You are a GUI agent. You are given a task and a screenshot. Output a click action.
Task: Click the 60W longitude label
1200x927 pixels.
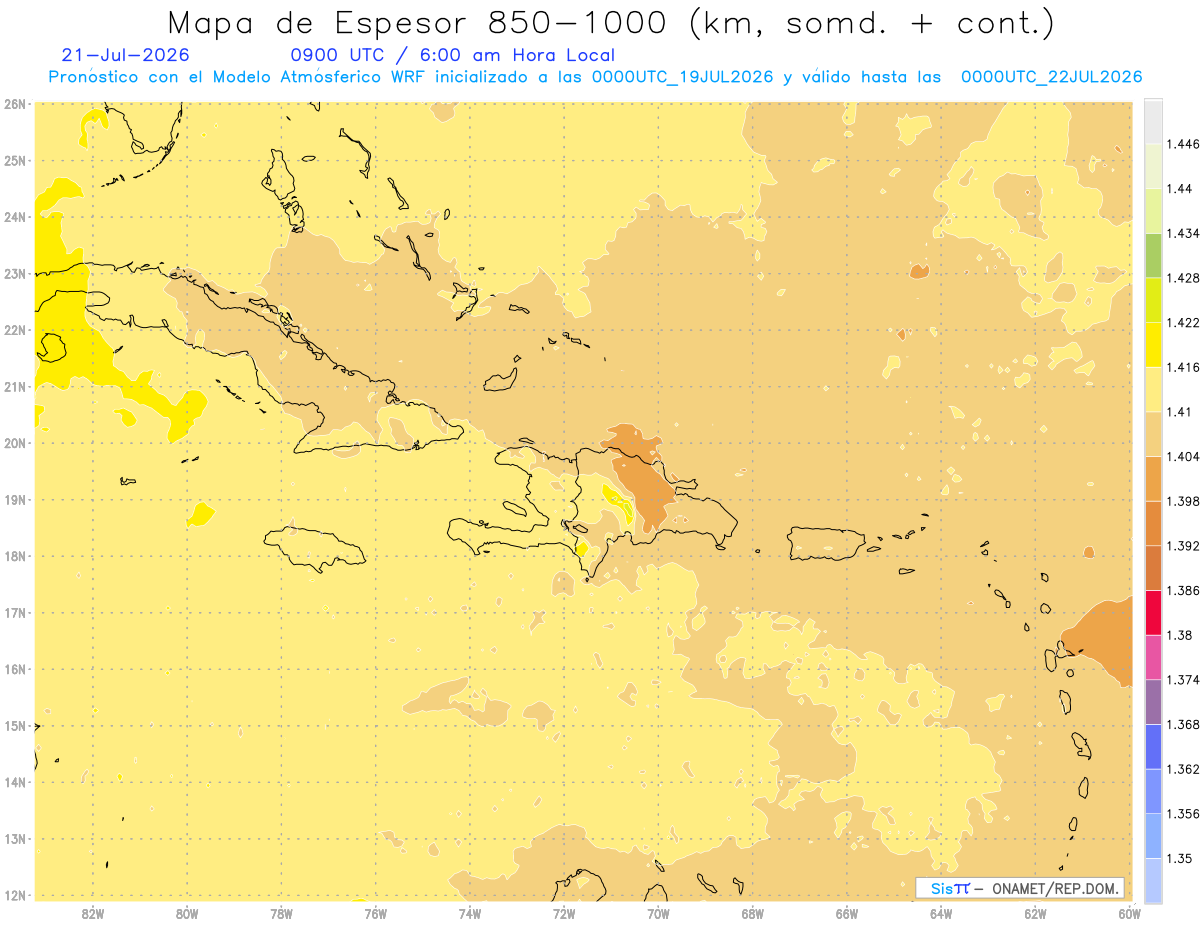[x=1129, y=913]
